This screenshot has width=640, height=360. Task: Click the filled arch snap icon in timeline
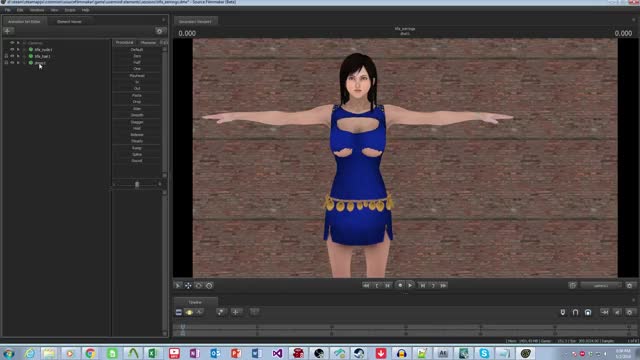pyautogui.click(x=588, y=312)
